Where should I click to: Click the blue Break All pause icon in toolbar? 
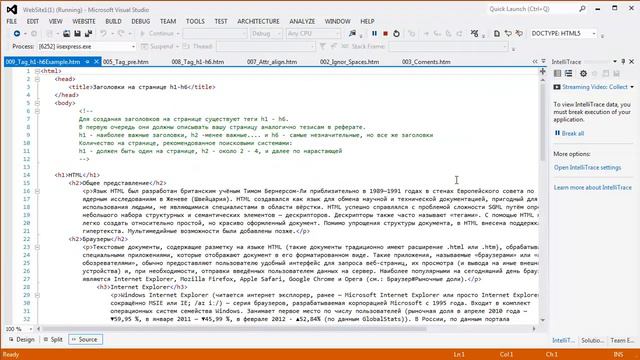374,33
